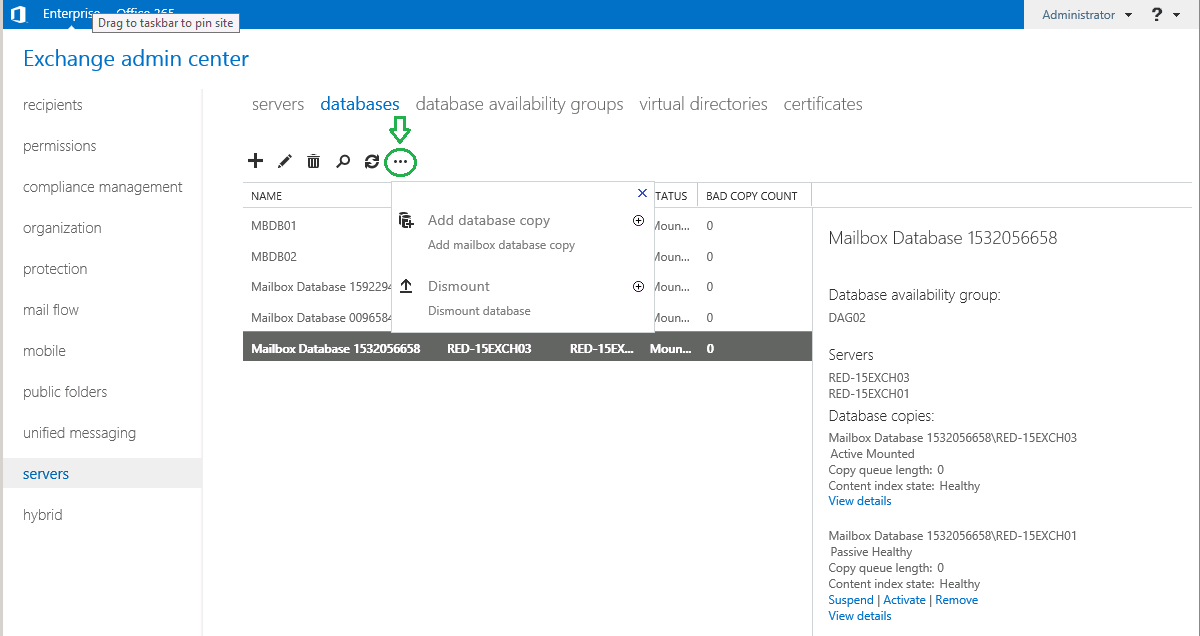Open the certificates tab
This screenshot has height=636, width=1200.
(823, 104)
